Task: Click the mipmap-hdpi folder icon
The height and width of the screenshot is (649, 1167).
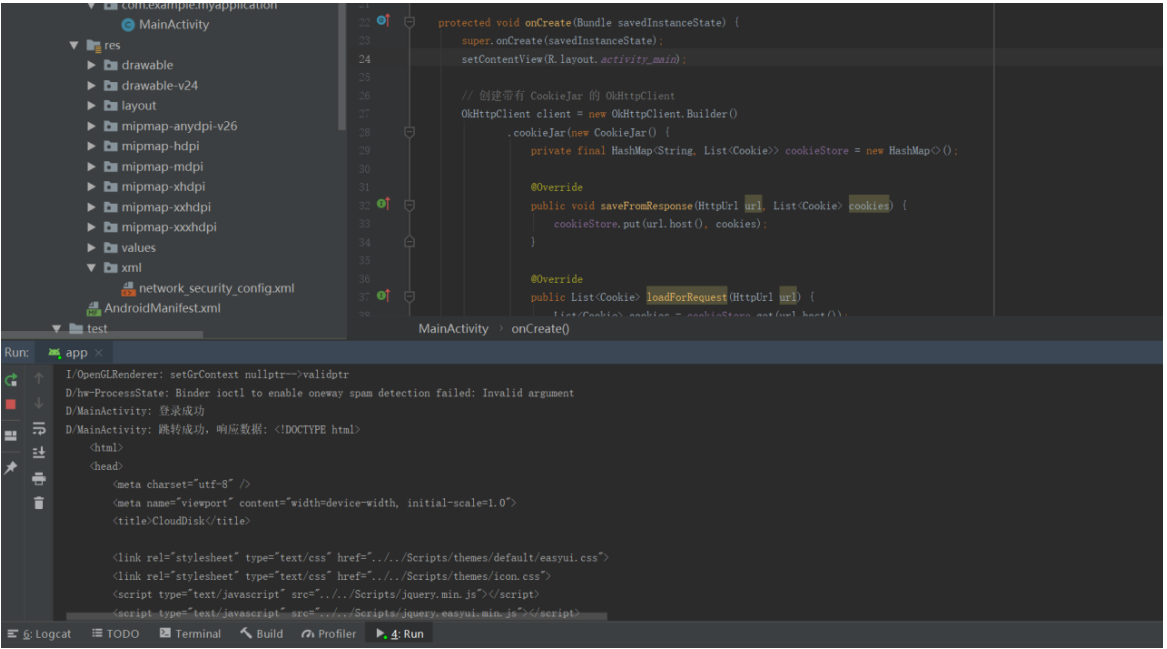Action: click(111, 147)
